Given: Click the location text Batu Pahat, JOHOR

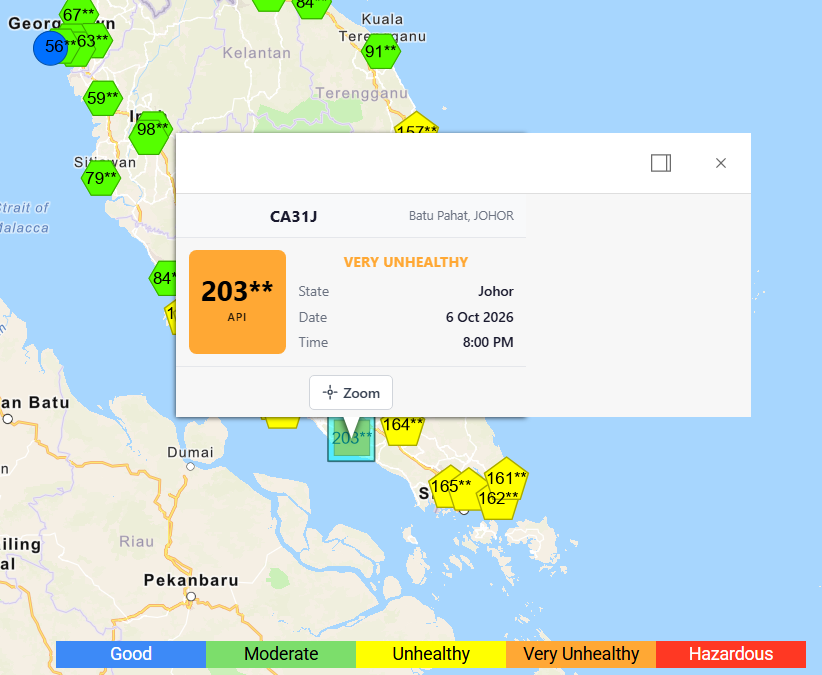Looking at the screenshot, I should 461,216.
